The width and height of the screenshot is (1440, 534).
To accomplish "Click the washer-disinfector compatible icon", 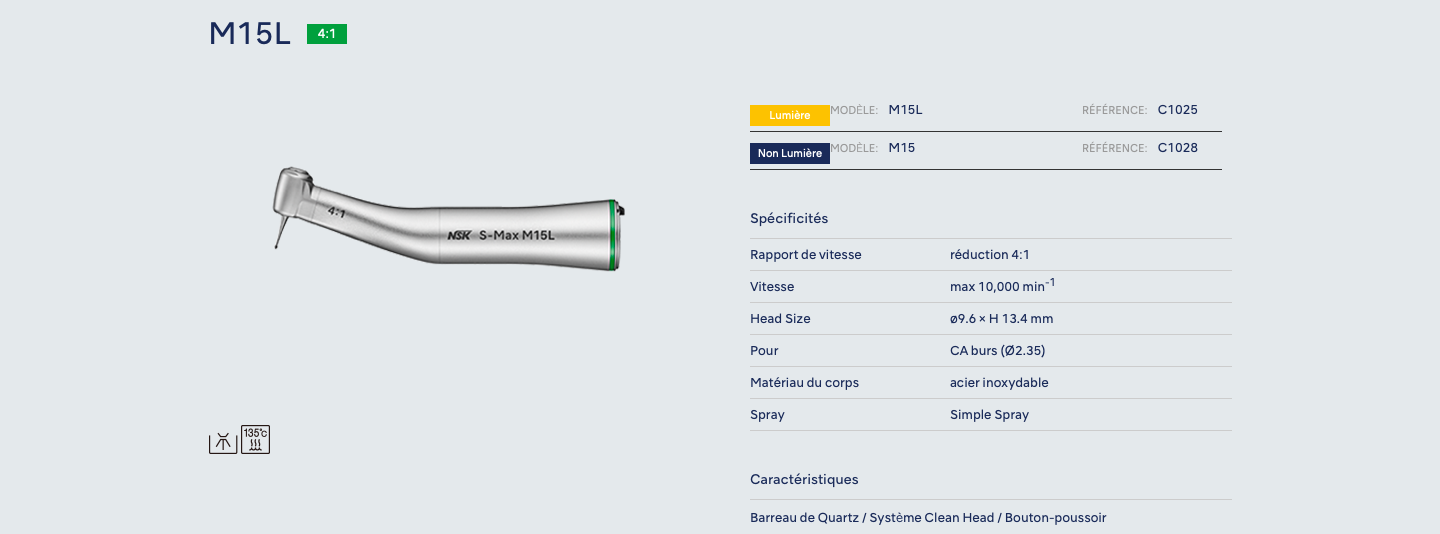I will pos(222,441).
